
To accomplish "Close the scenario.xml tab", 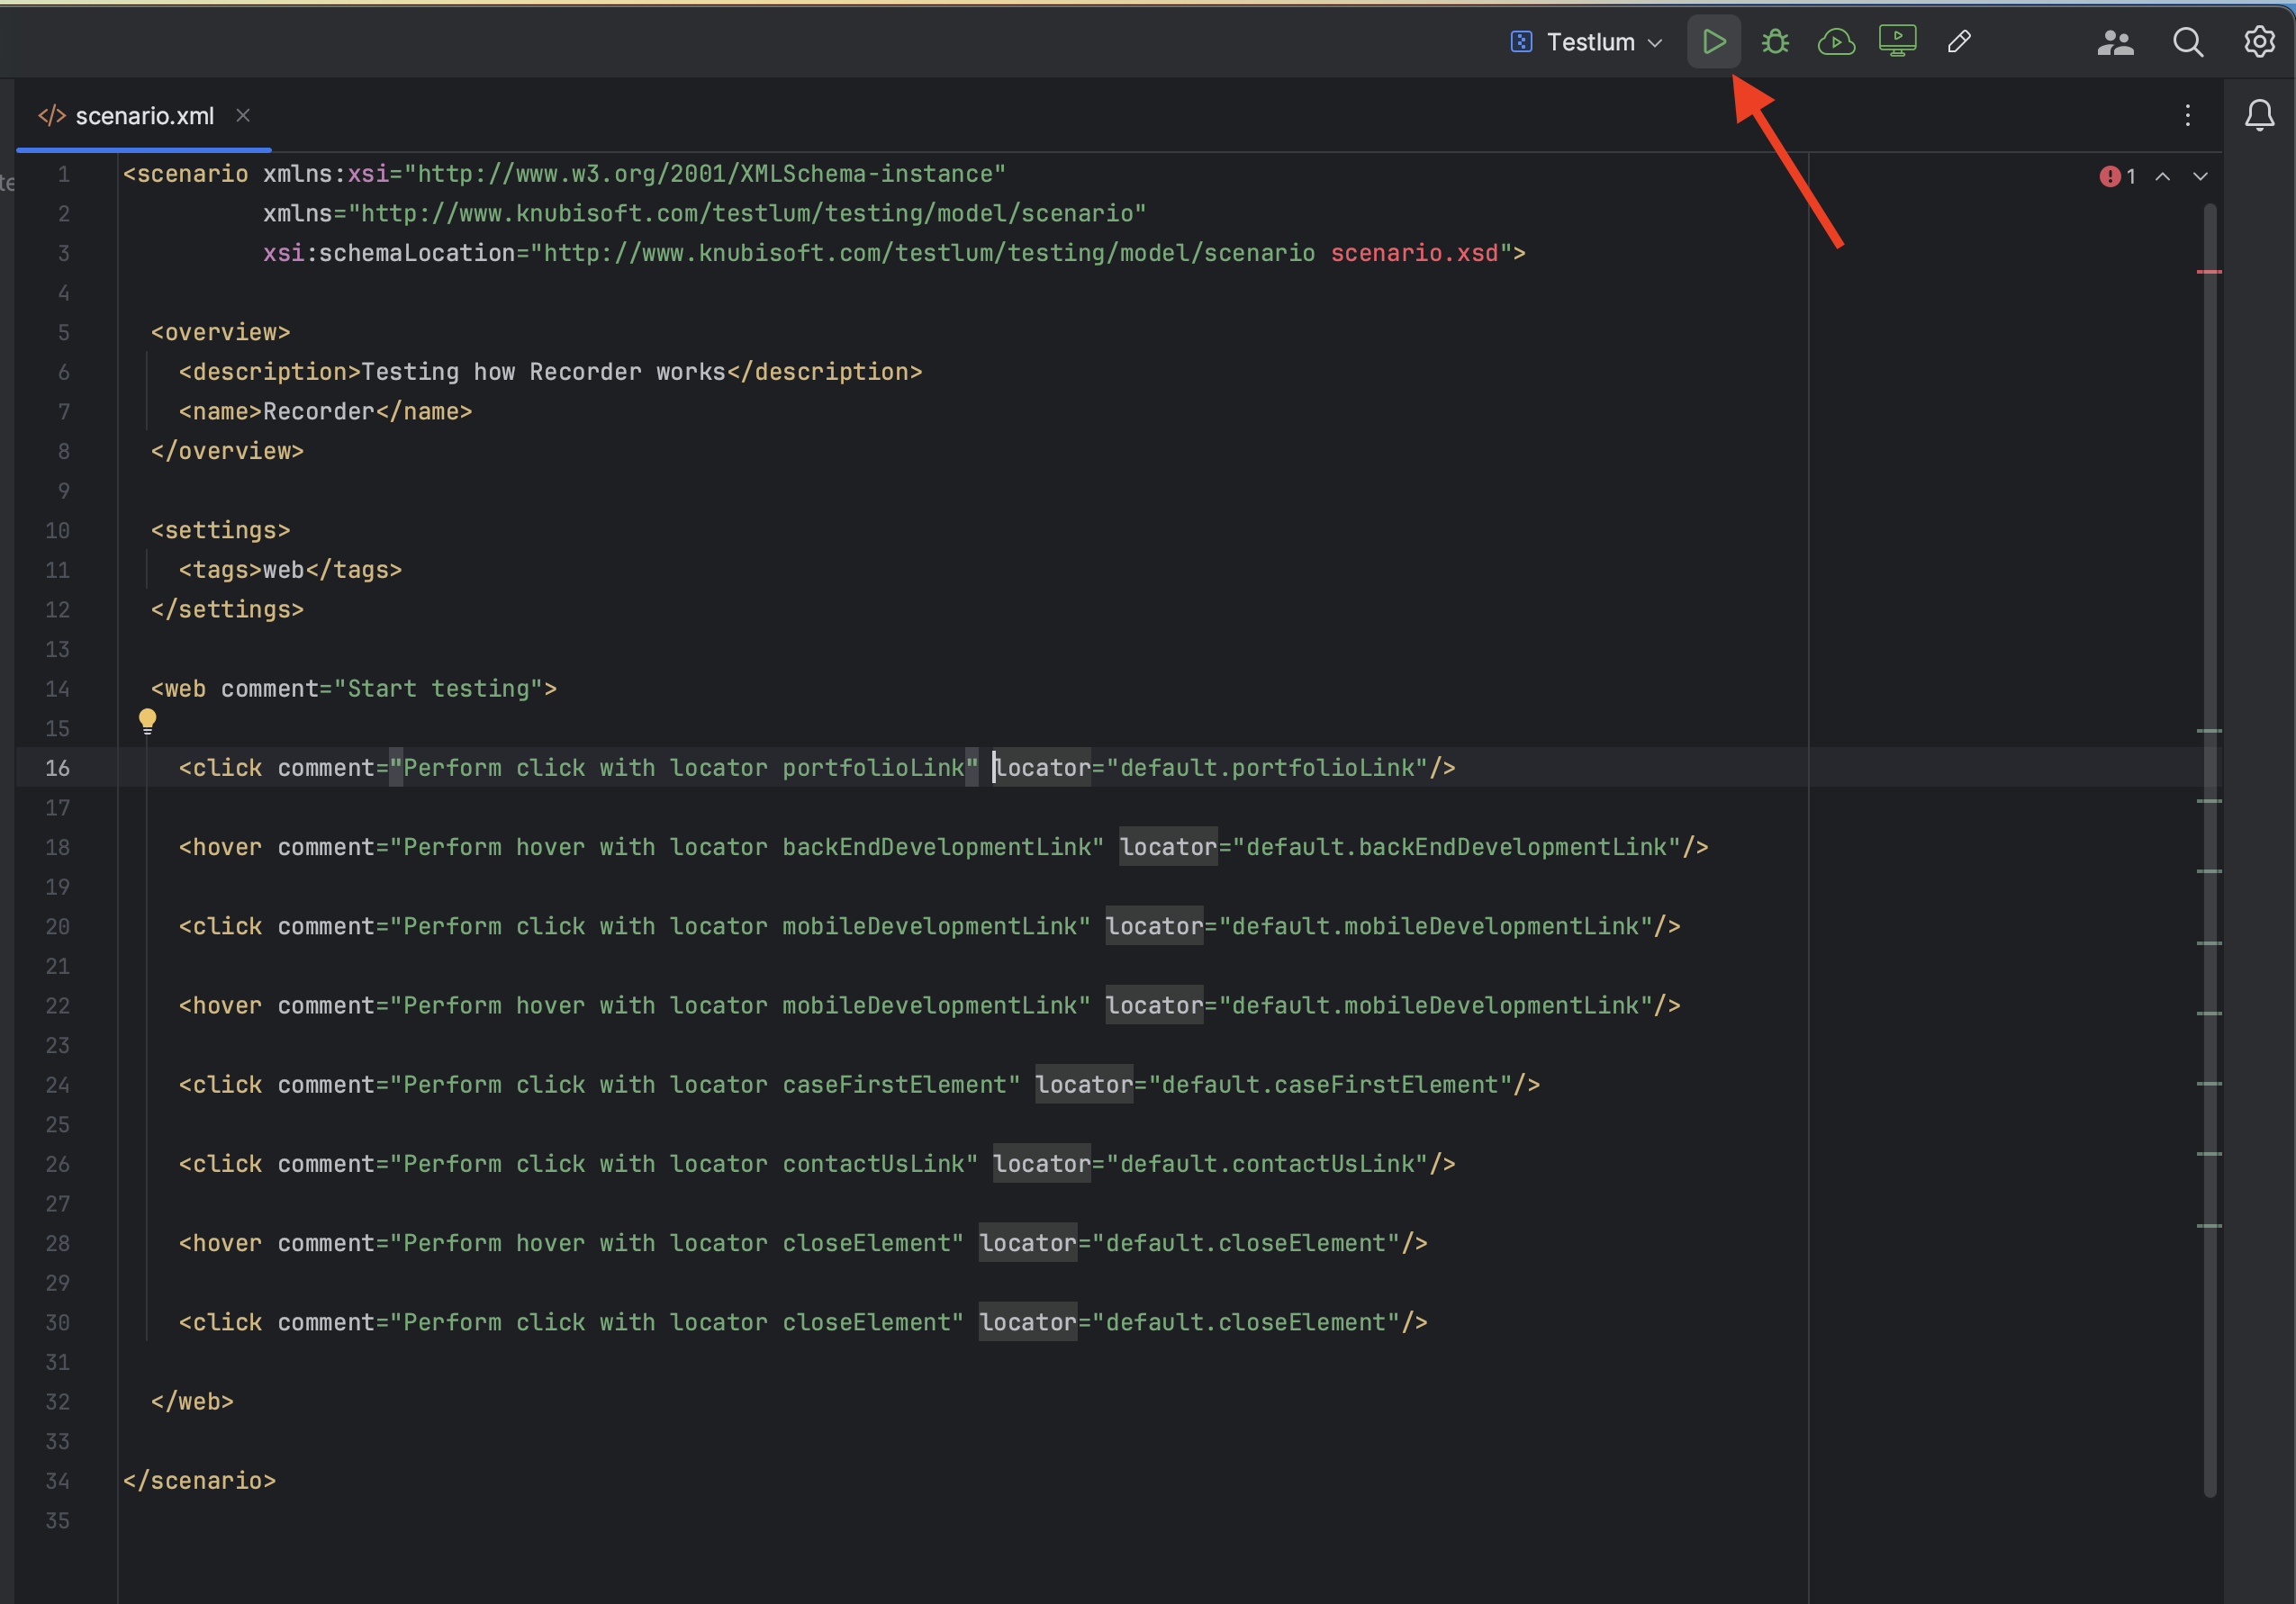I will tap(243, 116).
